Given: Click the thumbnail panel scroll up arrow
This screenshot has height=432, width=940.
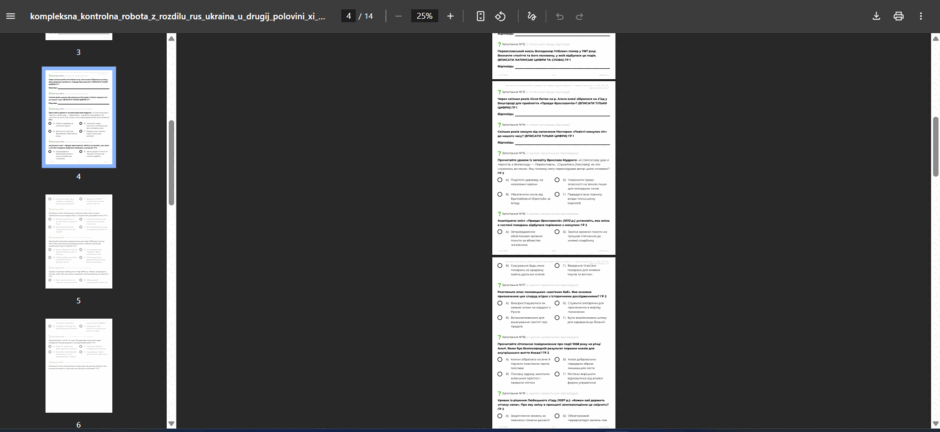Looking at the screenshot, I should point(171,39).
